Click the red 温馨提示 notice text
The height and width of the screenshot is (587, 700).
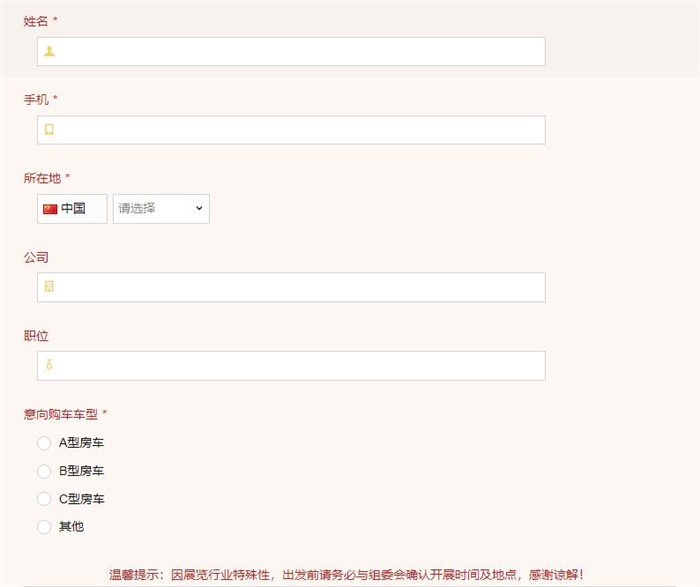pos(346,575)
